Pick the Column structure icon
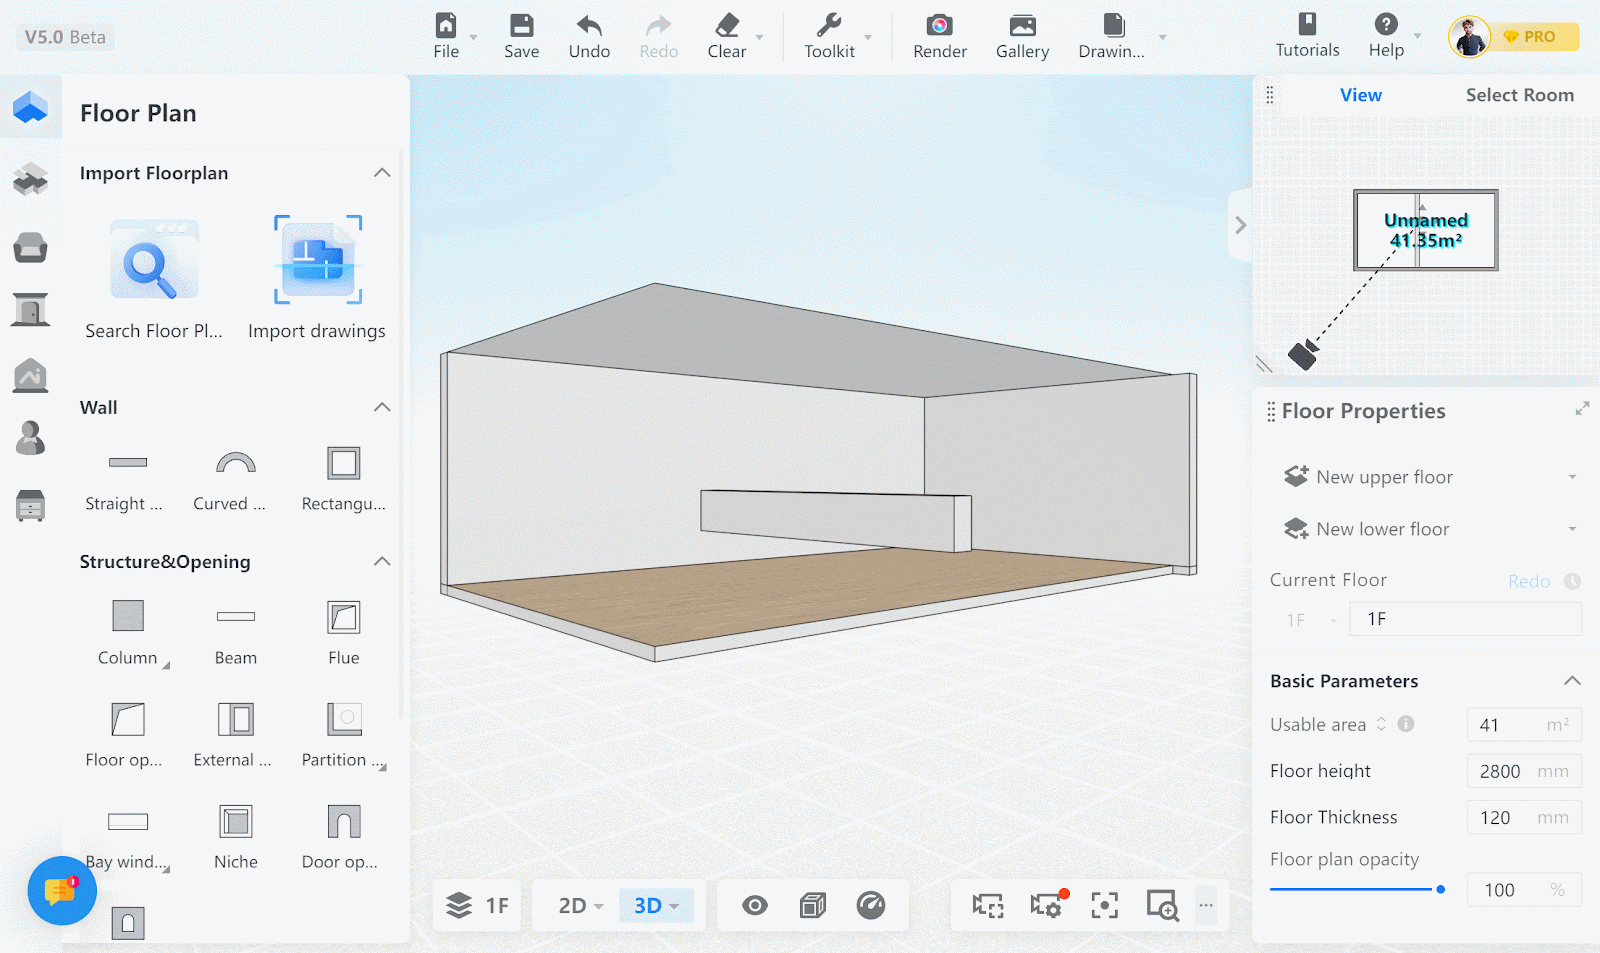 click(x=128, y=616)
